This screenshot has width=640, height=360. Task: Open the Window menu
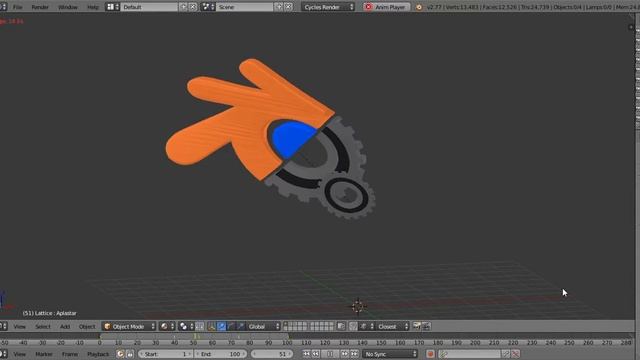tap(68, 7)
